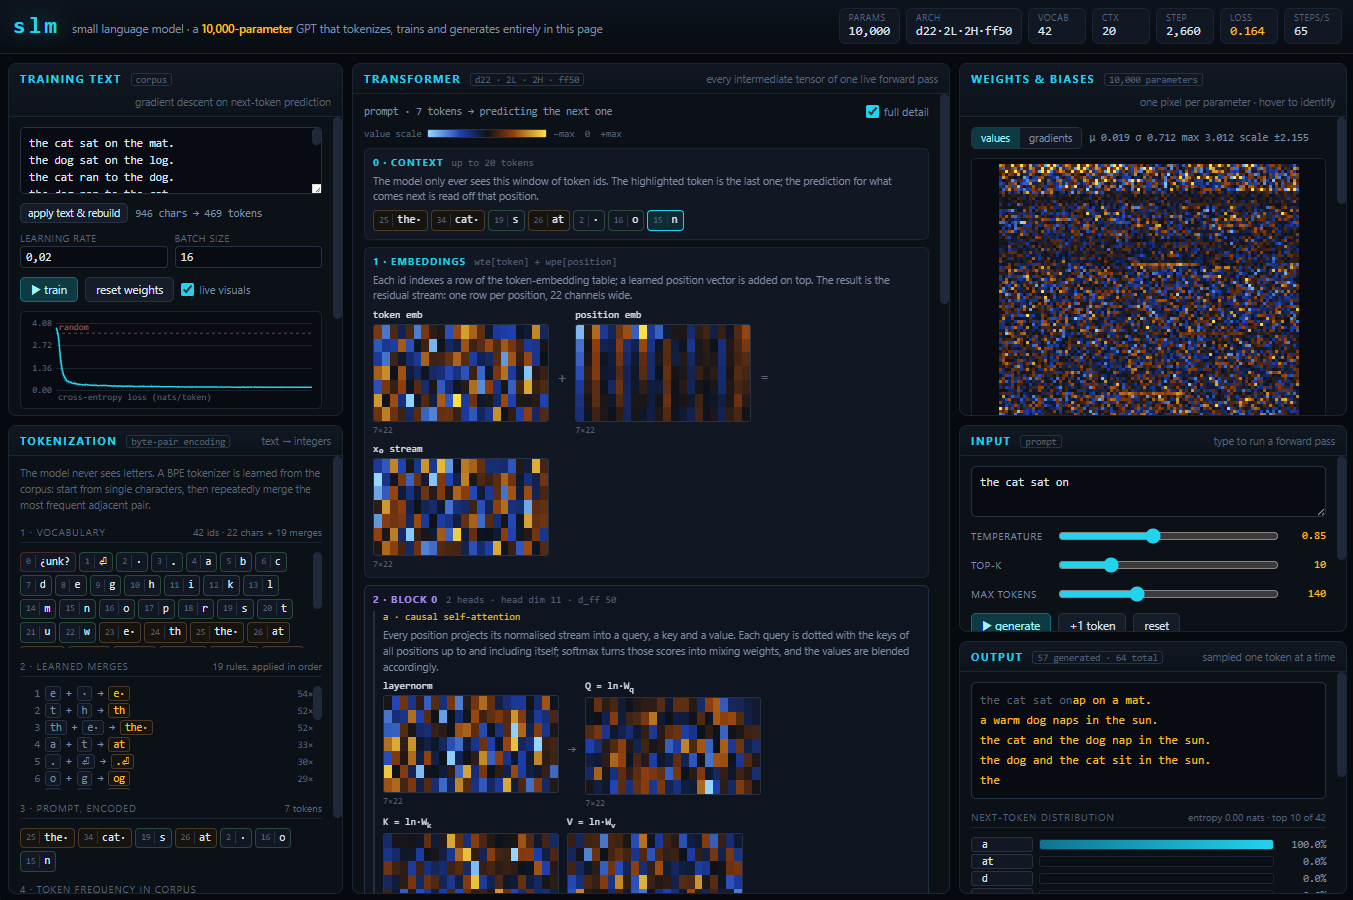Click the 'the·' merge result in rule 3
The width and height of the screenshot is (1353, 900).
tap(136, 727)
